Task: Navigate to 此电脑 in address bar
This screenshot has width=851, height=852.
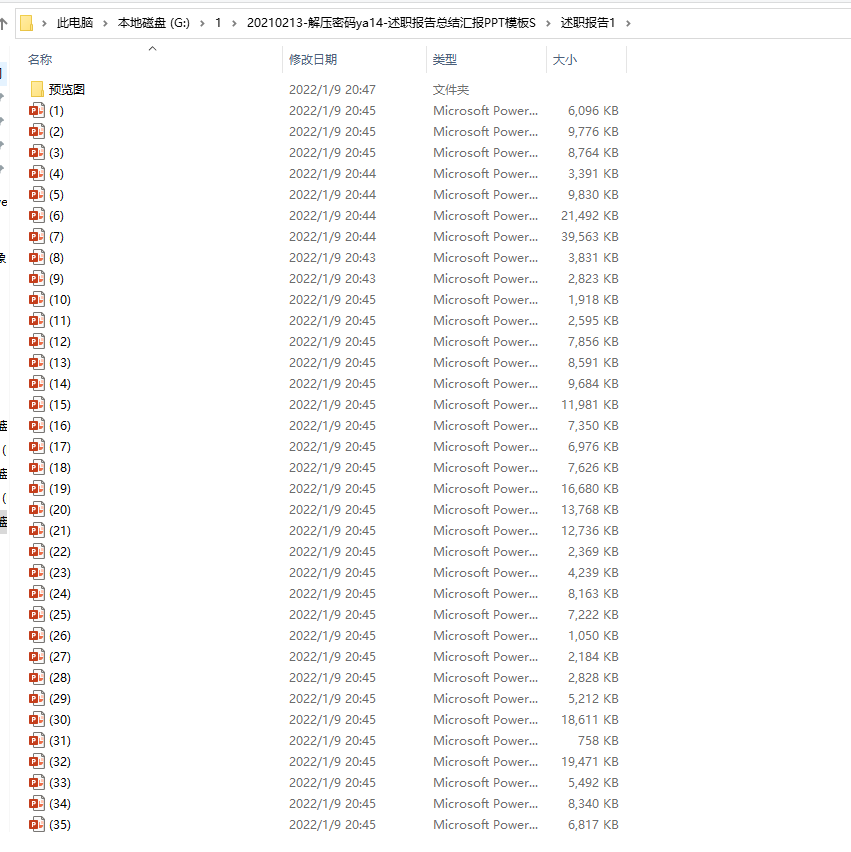Action: (x=75, y=23)
